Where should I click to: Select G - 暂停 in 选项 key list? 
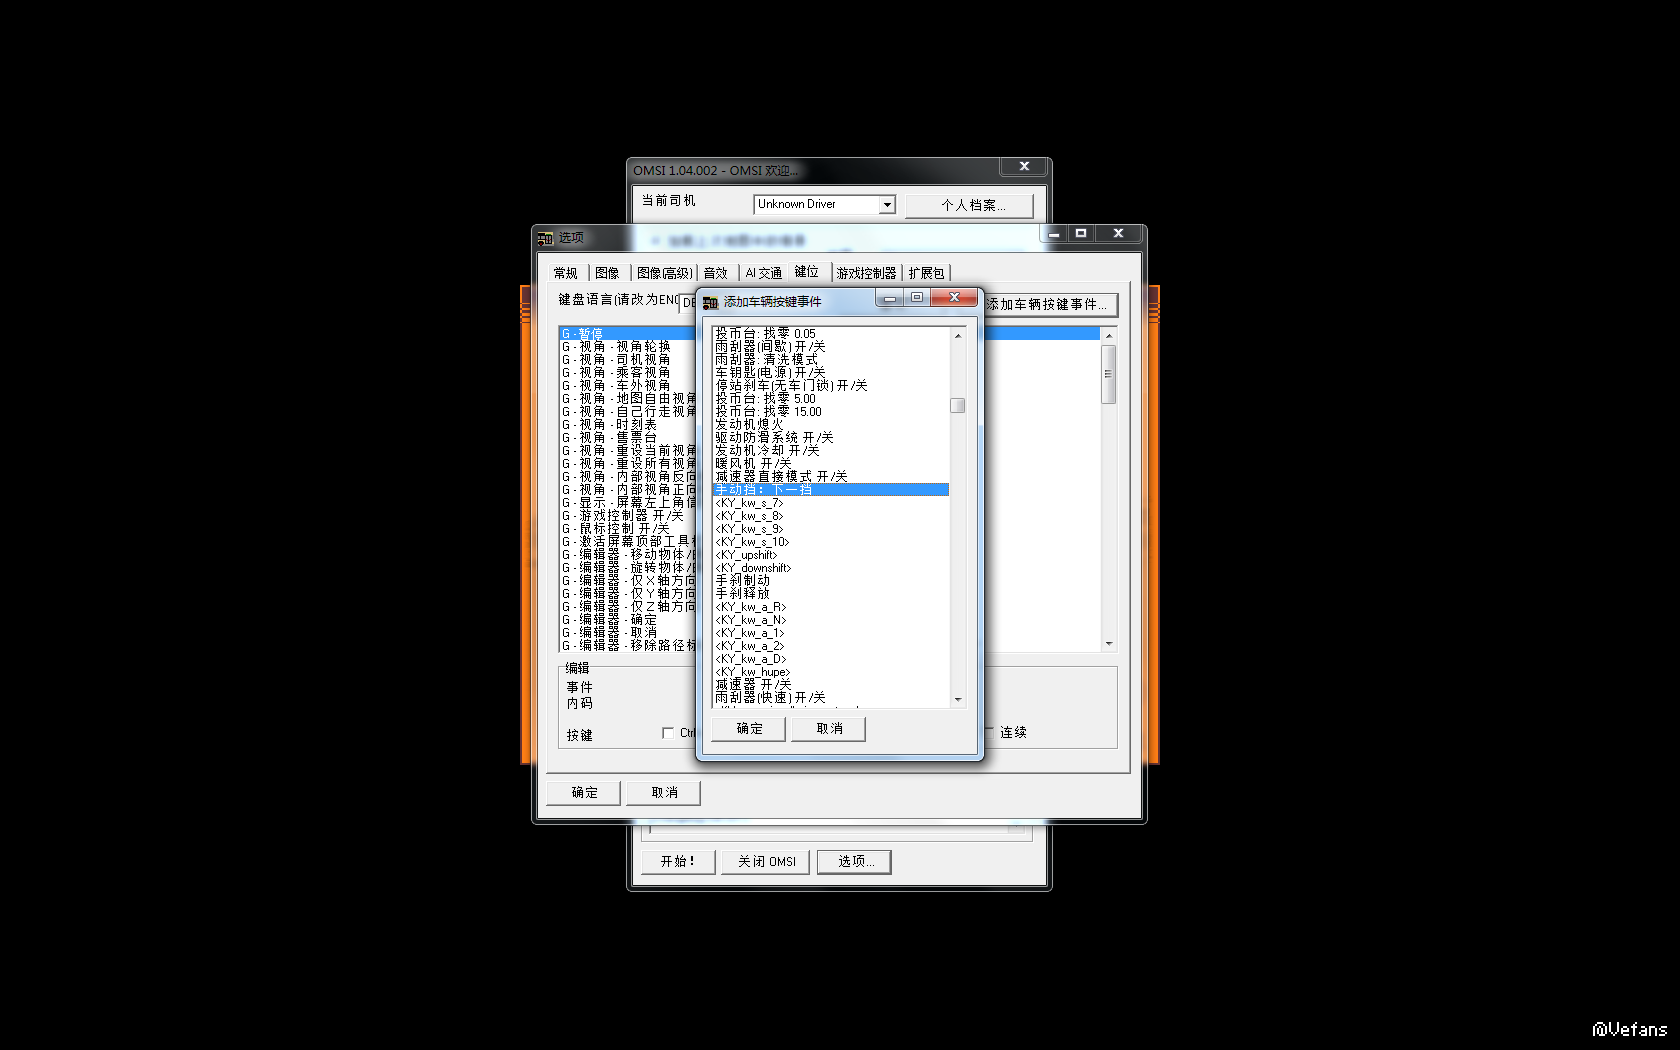[x=627, y=333]
